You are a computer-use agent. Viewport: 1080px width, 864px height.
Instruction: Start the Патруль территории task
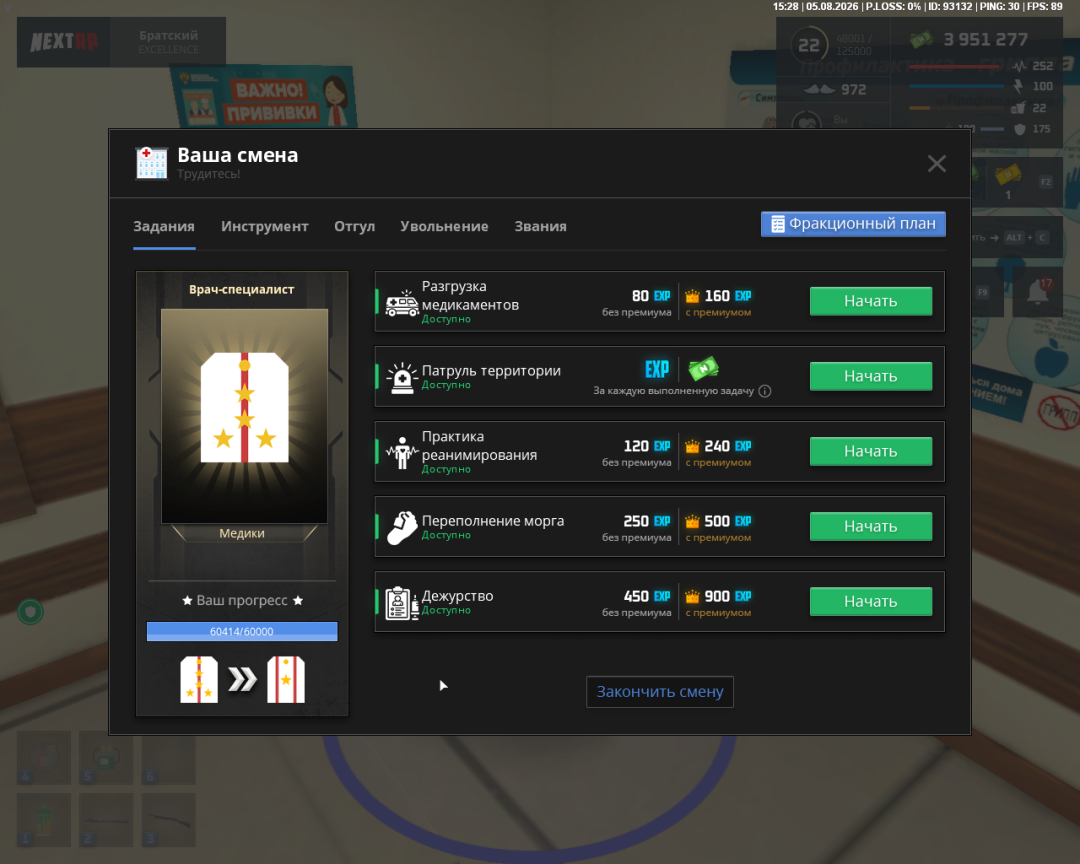tap(871, 376)
